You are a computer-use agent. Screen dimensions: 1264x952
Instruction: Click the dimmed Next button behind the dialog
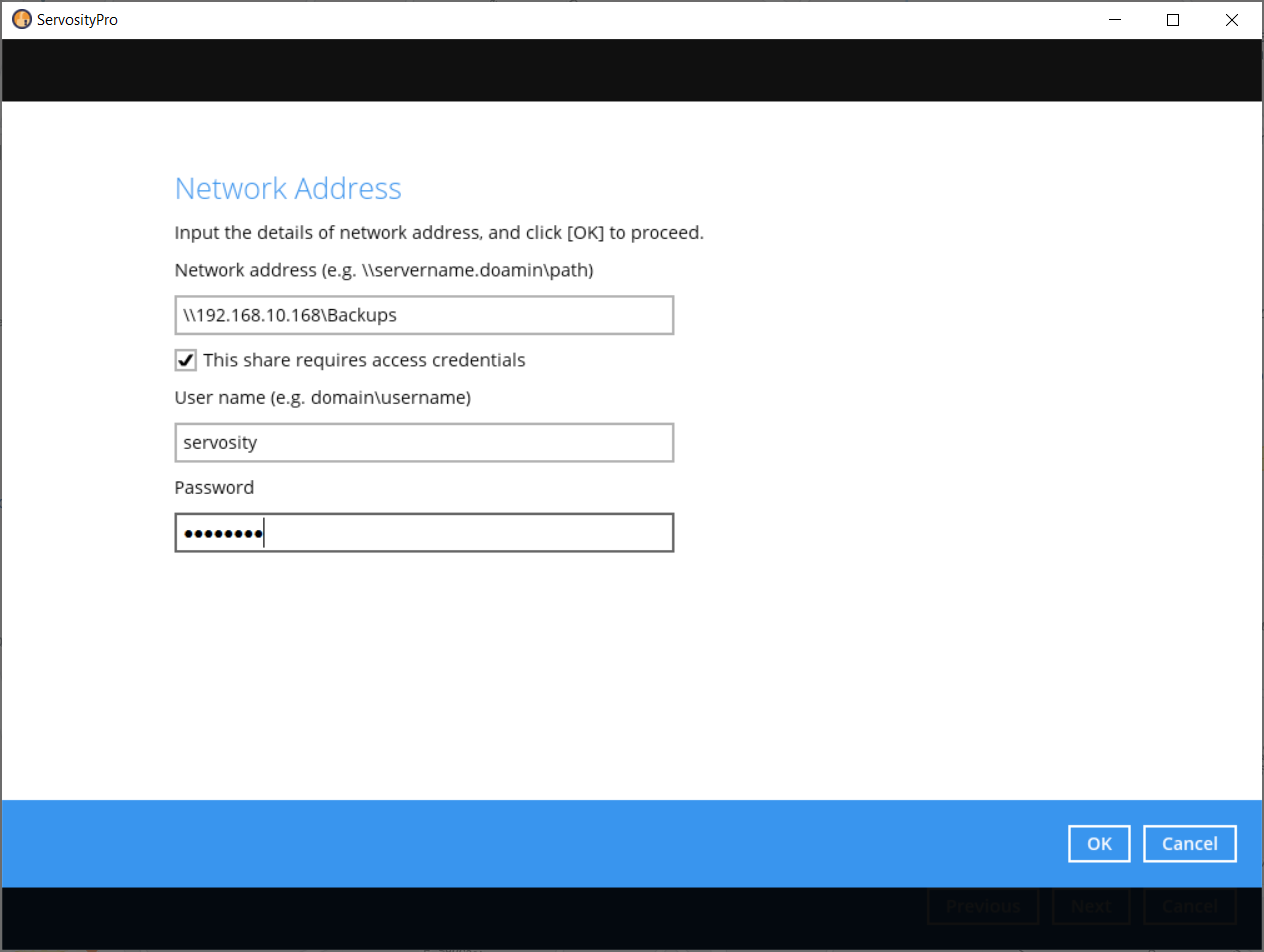(x=1090, y=905)
